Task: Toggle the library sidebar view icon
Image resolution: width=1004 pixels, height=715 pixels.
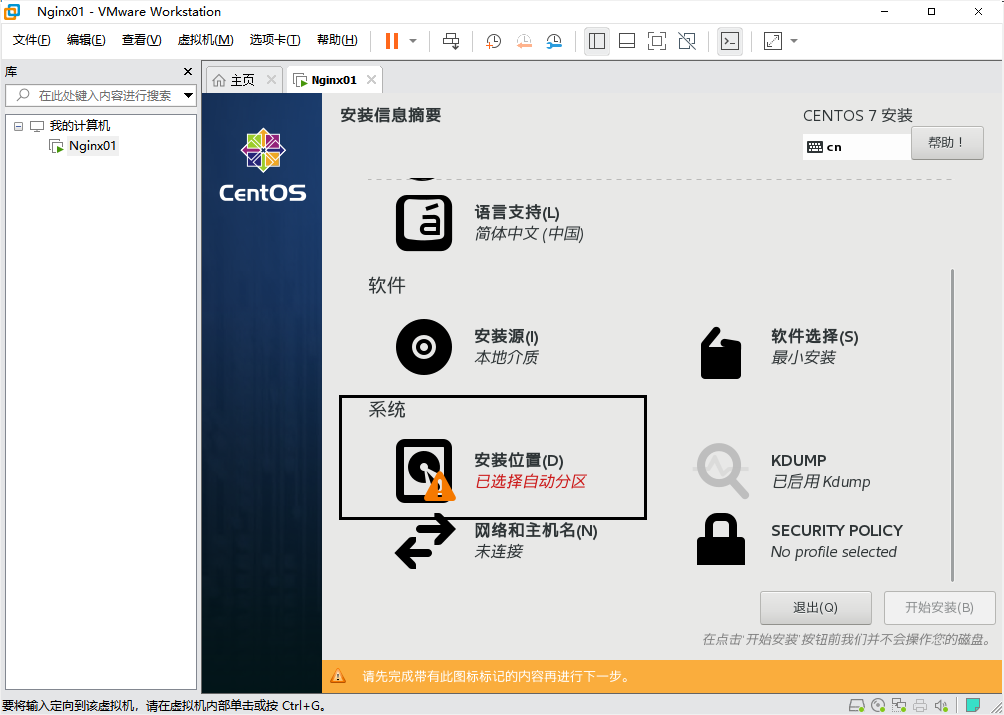Action: click(597, 41)
